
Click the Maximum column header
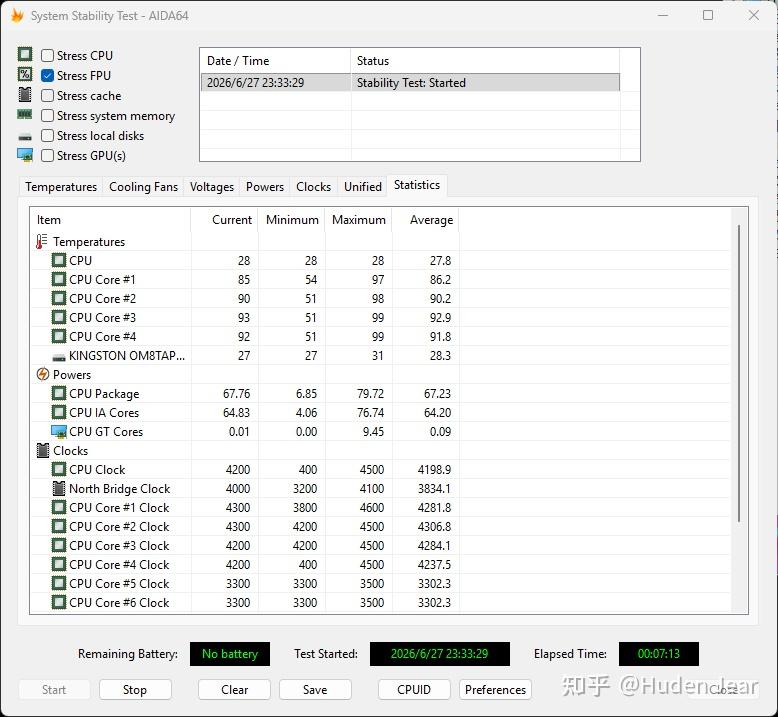[x=359, y=220]
